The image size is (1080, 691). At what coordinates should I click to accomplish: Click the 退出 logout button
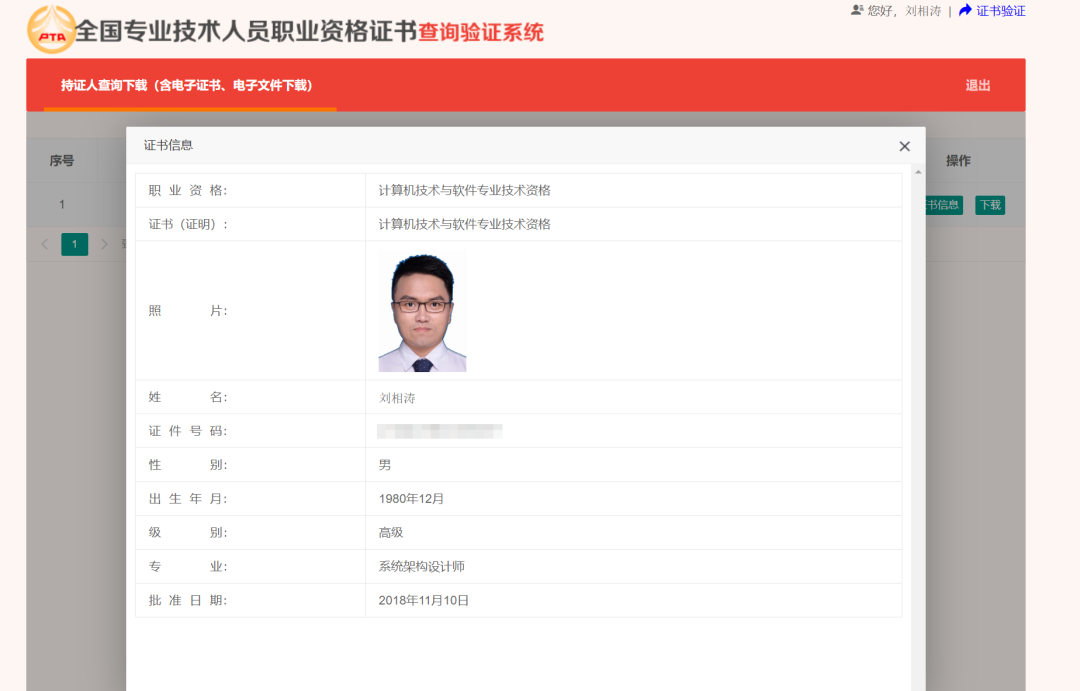pyautogui.click(x=977, y=85)
